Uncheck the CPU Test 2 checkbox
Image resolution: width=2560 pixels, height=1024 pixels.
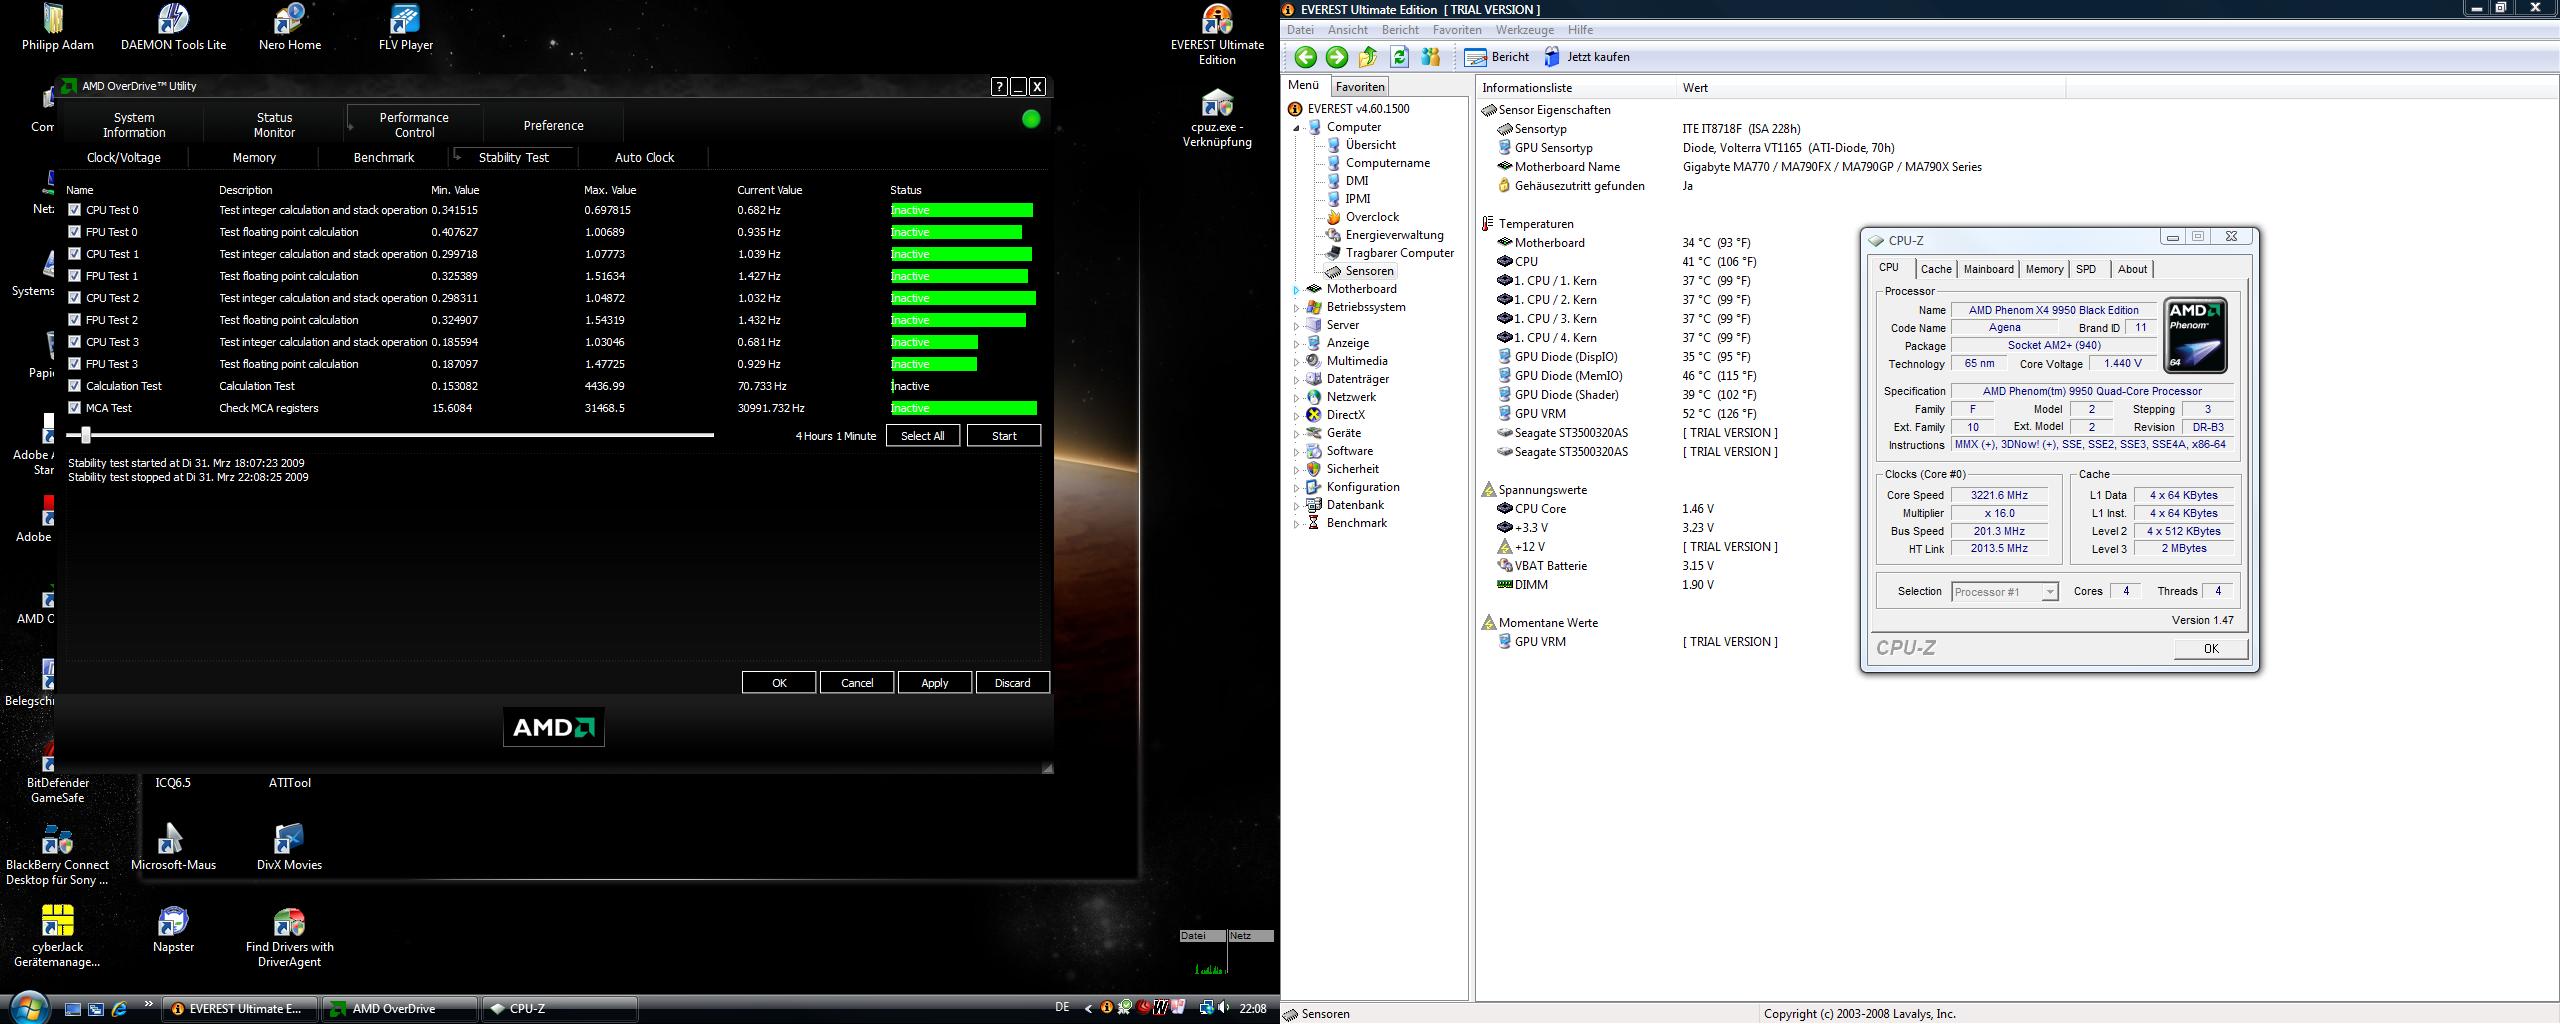coord(74,298)
